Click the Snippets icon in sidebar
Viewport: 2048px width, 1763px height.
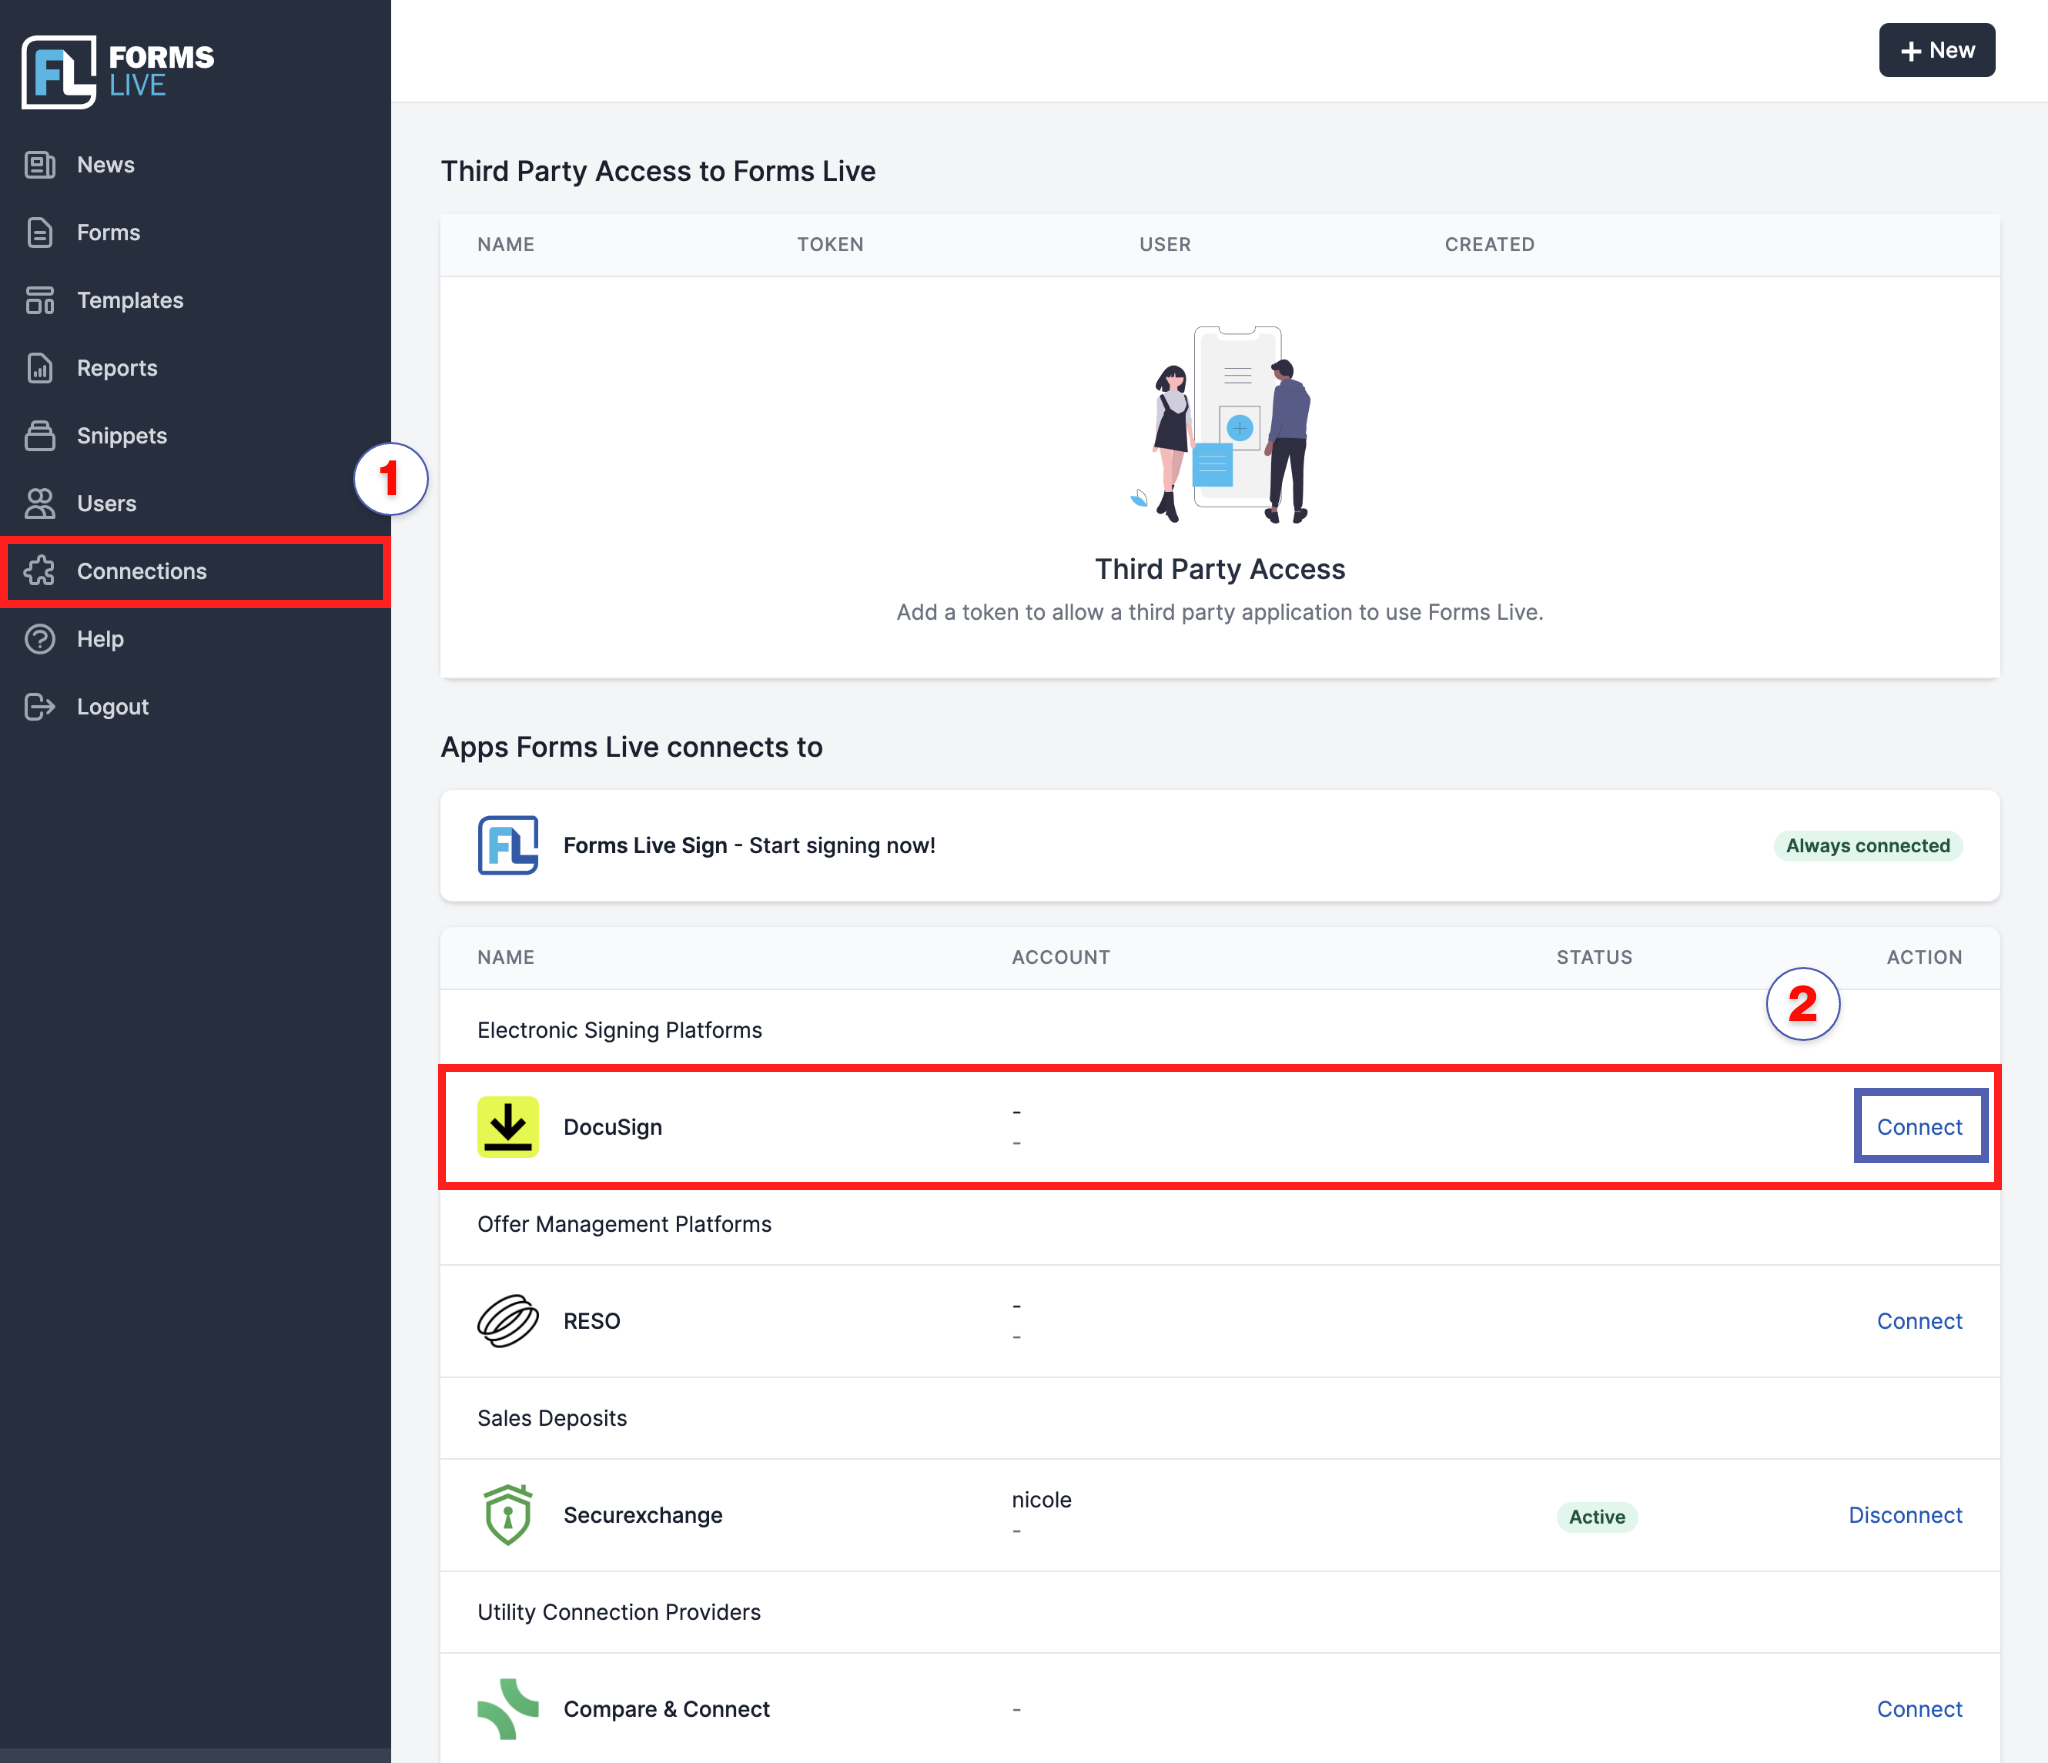(40, 436)
